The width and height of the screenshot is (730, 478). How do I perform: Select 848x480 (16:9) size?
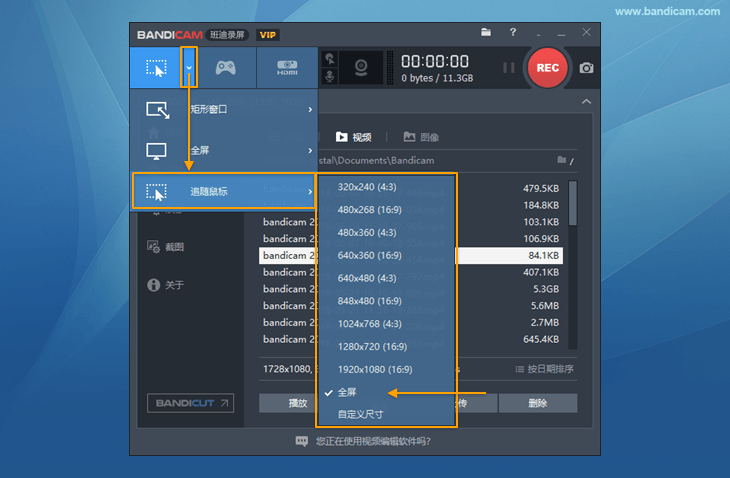click(x=386, y=301)
